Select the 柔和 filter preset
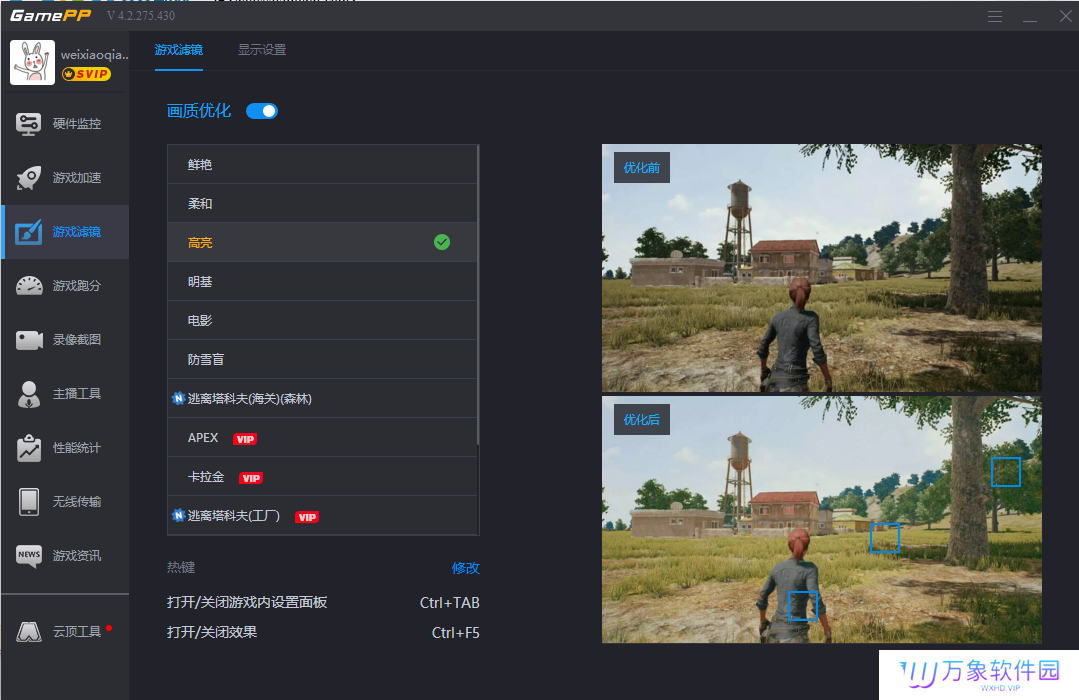Screen dimensions: 1079x700 pos(322,204)
